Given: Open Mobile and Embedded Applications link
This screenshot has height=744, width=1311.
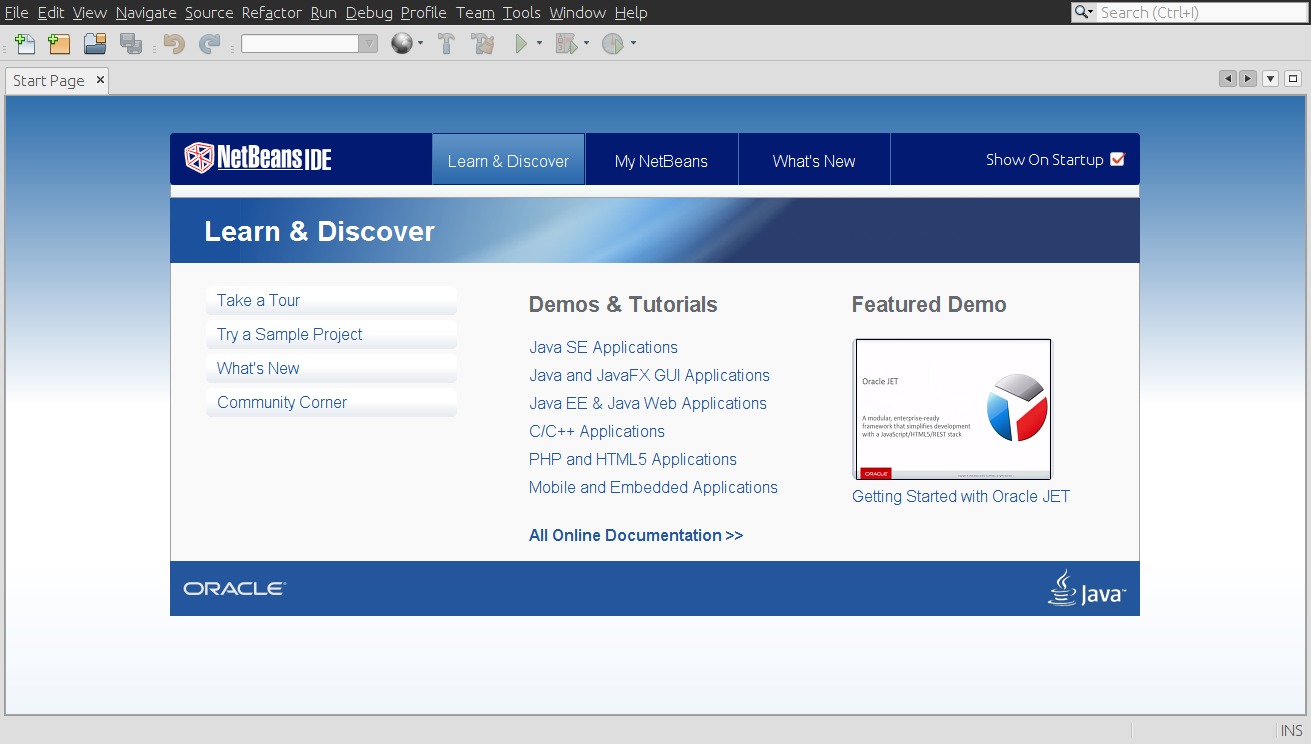Looking at the screenshot, I should pos(653,487).
